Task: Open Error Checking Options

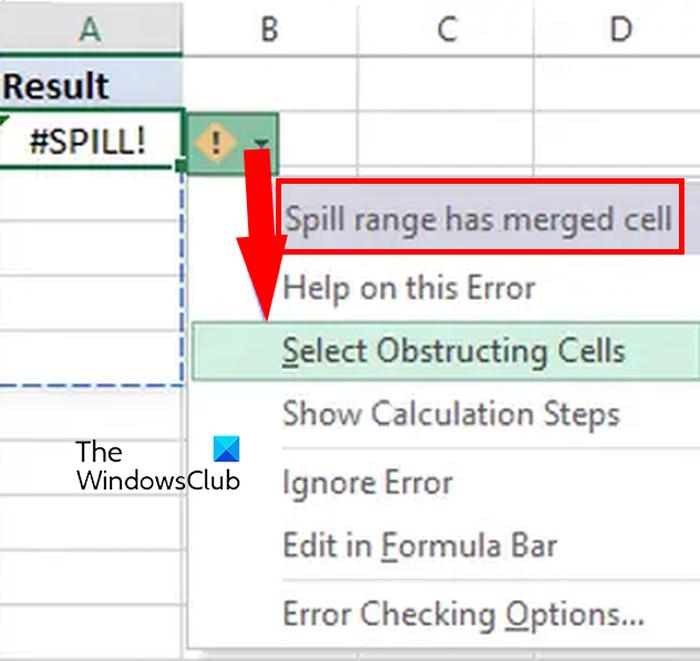Action: pyautogui.click(x=463, y=612)
